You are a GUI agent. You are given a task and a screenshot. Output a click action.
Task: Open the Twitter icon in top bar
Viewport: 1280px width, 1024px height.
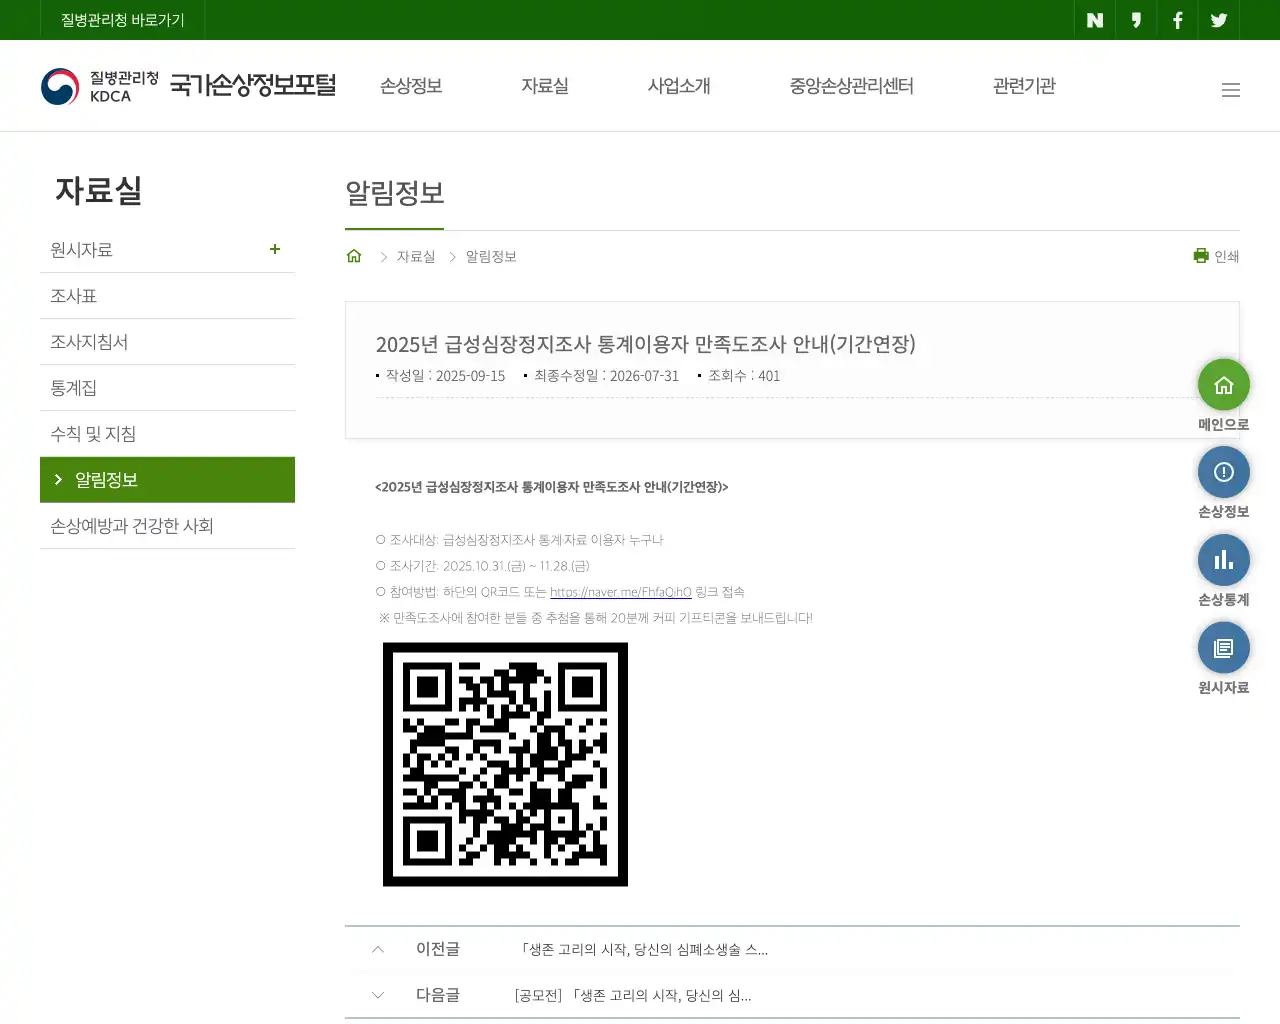pos(1218,20)
